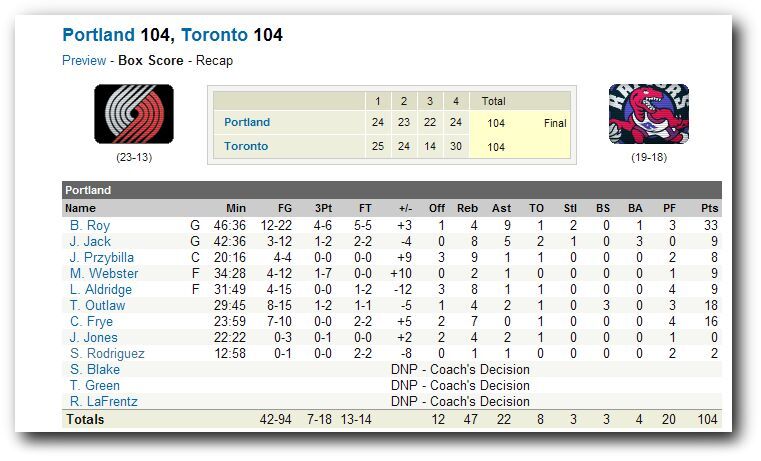Open J. Jack player page
This screenshot has height=461, width=761.
click(x=90, y=241)
